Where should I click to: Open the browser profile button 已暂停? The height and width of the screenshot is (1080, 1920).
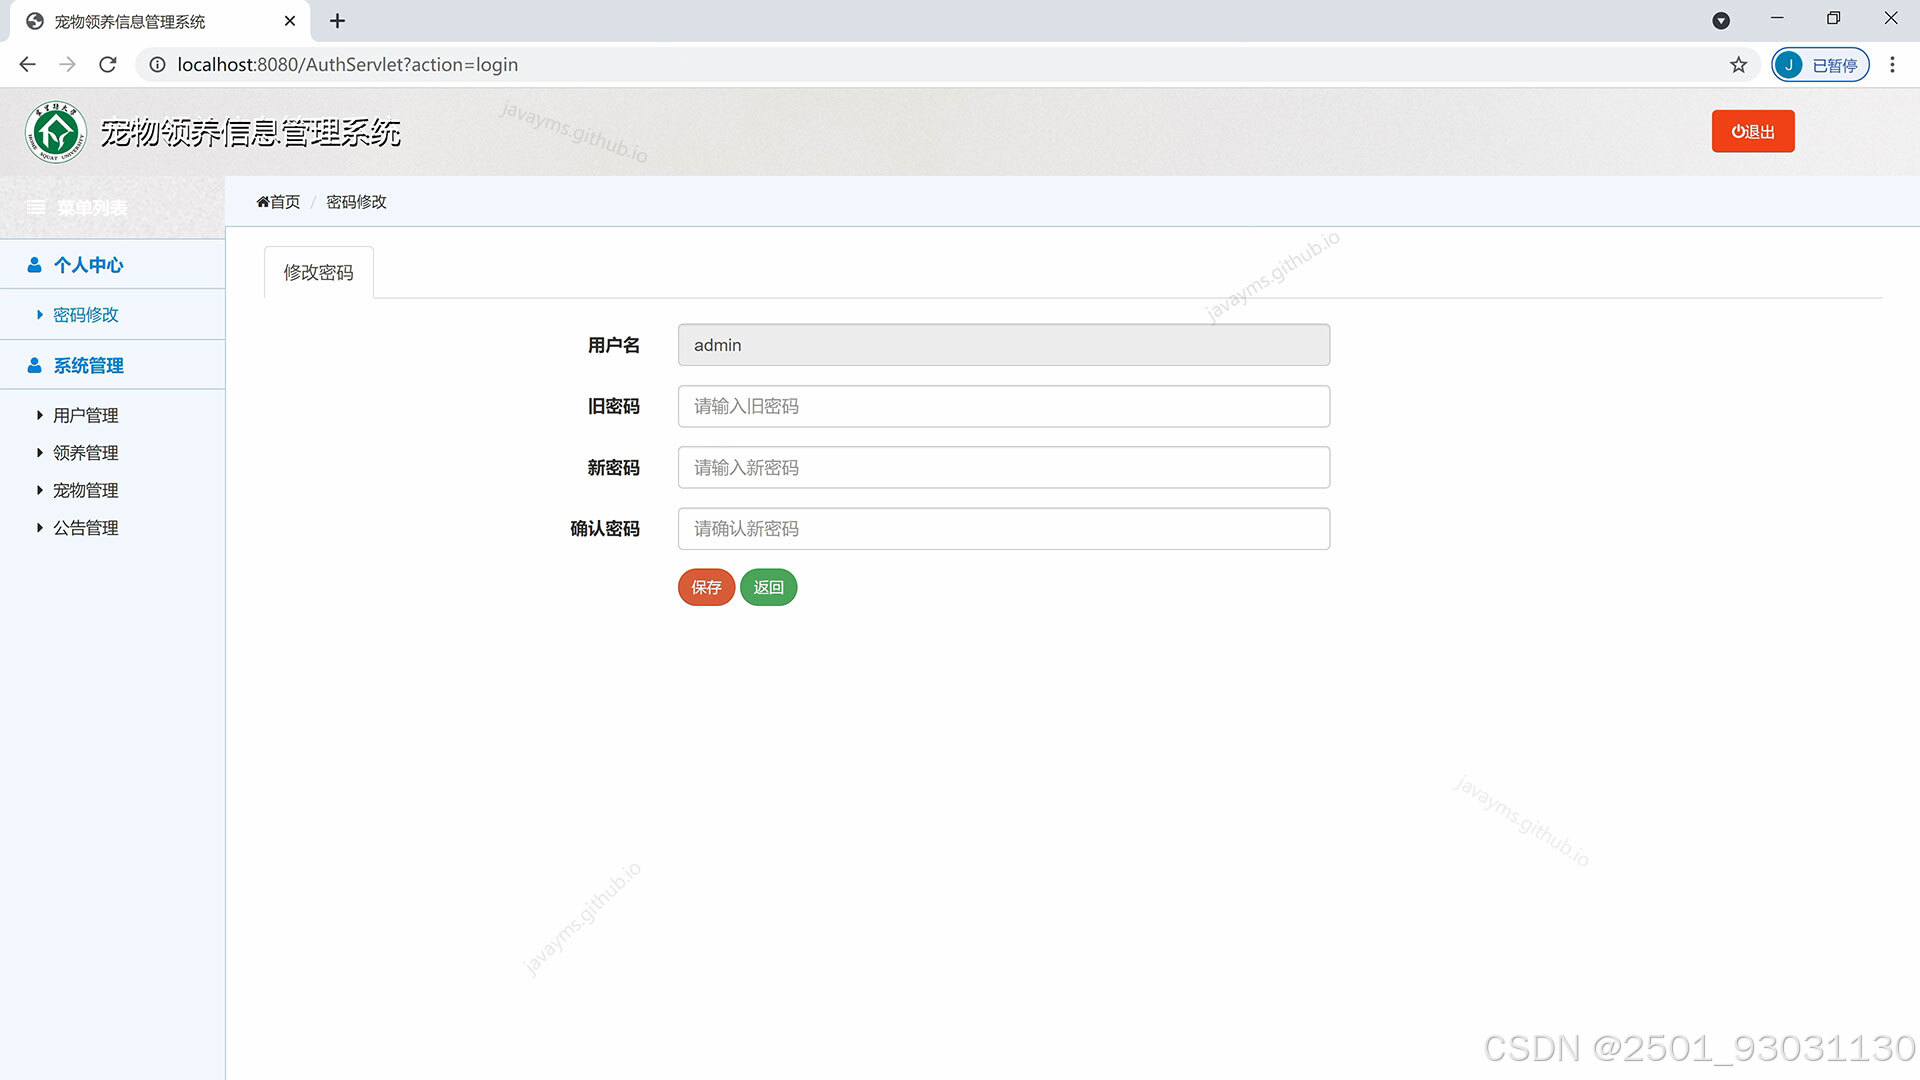1820,64
